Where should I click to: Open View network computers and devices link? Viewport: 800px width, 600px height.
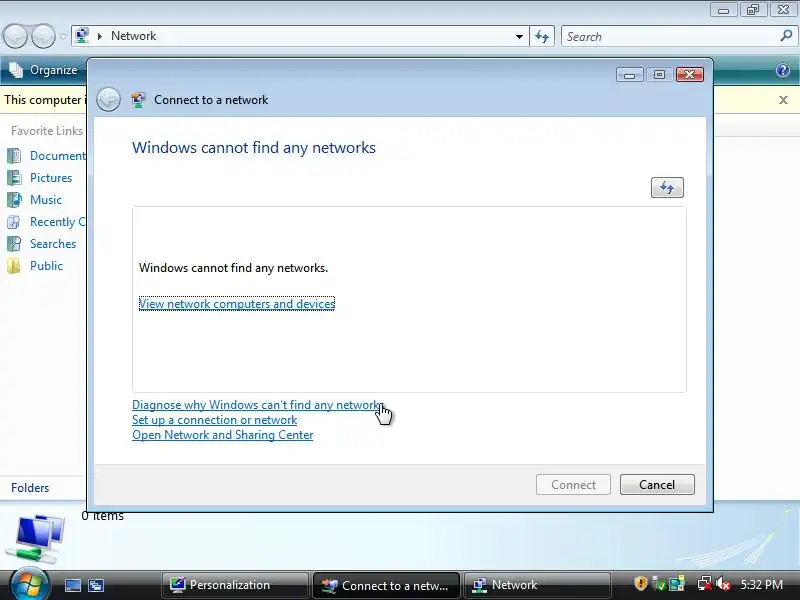(x=237, y=304)
